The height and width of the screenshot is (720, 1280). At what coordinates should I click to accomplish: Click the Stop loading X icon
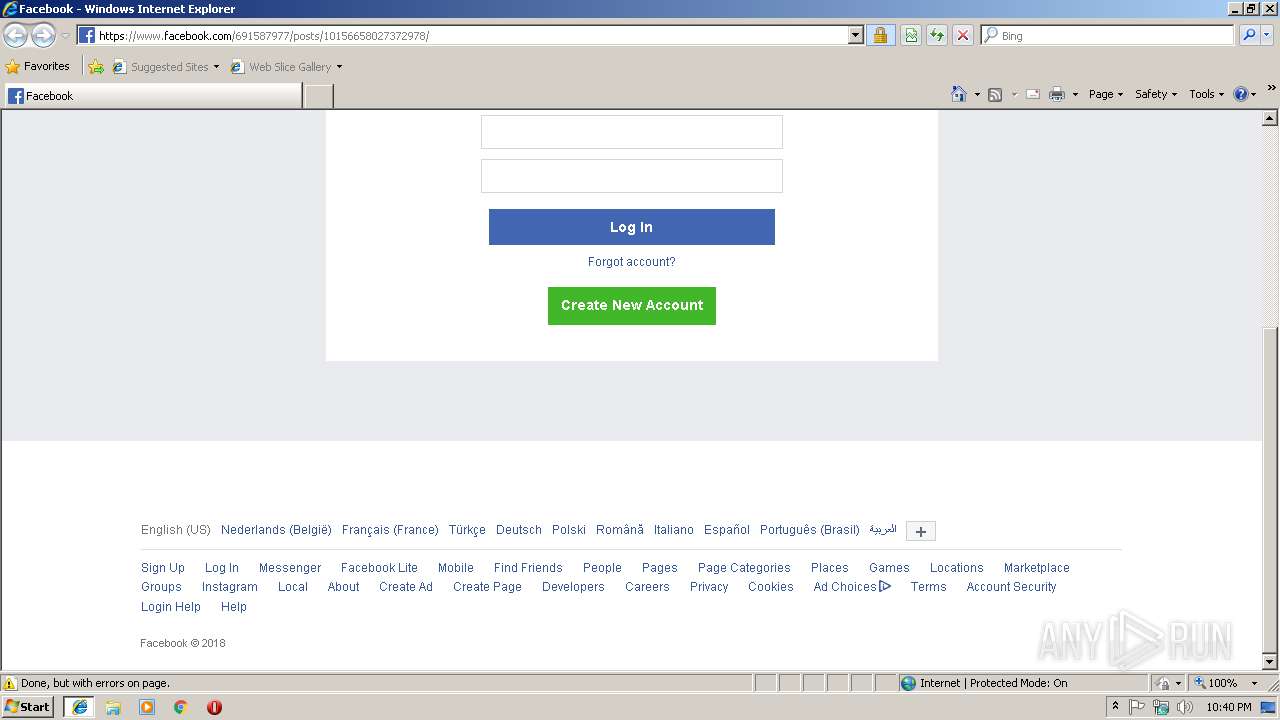pos(963,35)
